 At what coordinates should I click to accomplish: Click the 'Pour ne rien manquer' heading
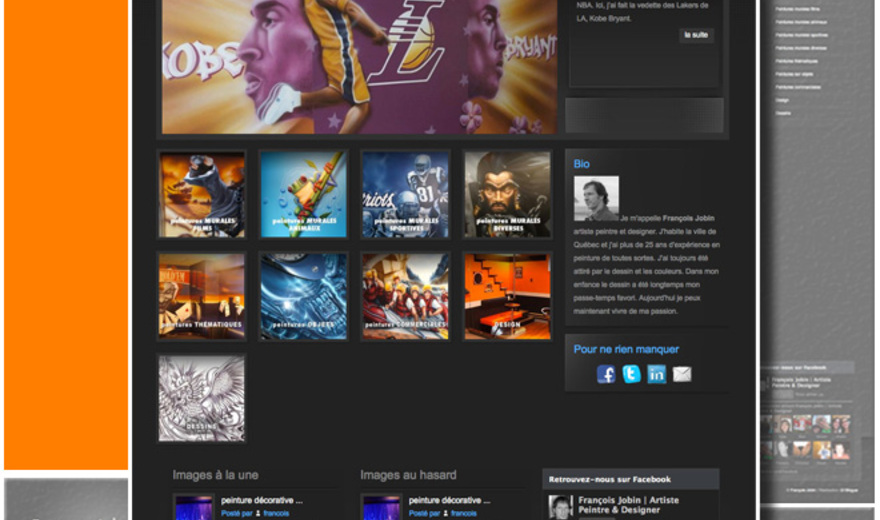(626, 349)
